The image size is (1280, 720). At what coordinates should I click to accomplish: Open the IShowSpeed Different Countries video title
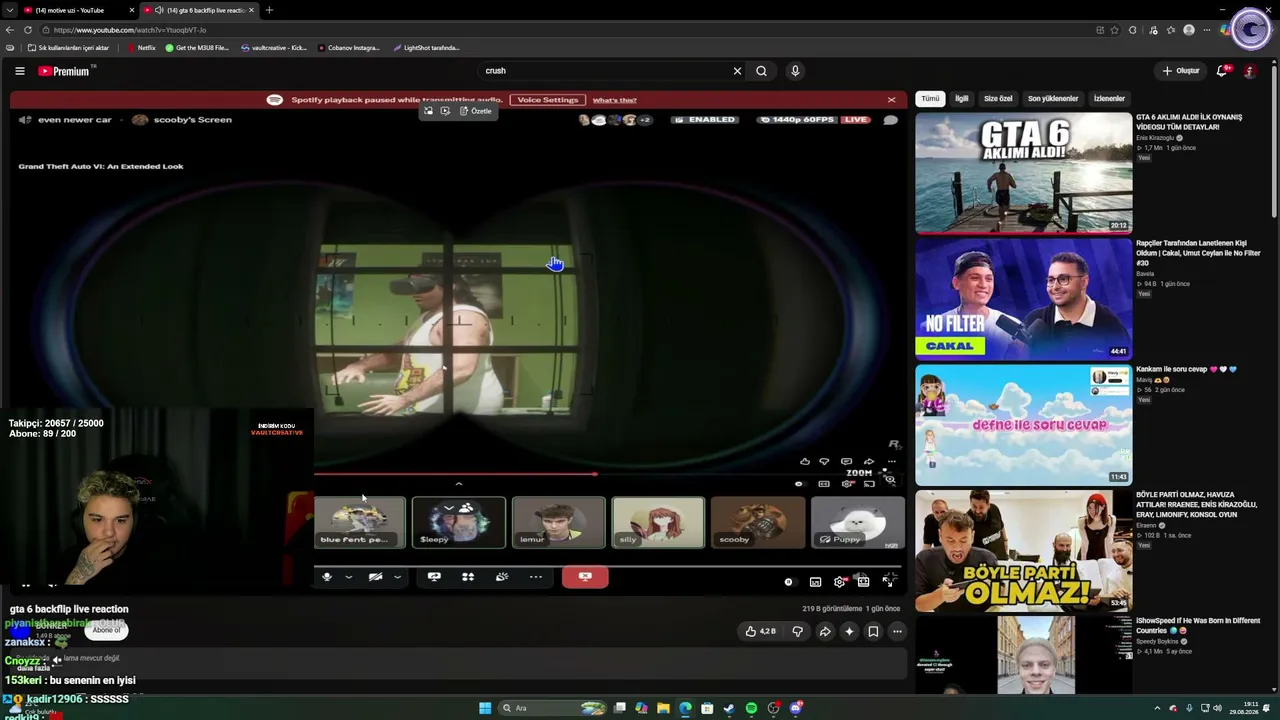coord(1198,626)
